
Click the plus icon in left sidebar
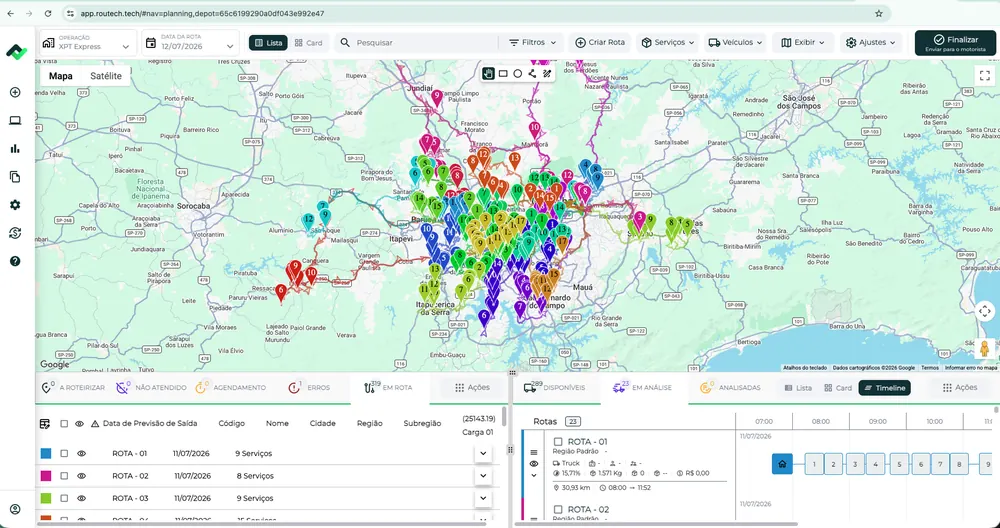pos(15,92)
